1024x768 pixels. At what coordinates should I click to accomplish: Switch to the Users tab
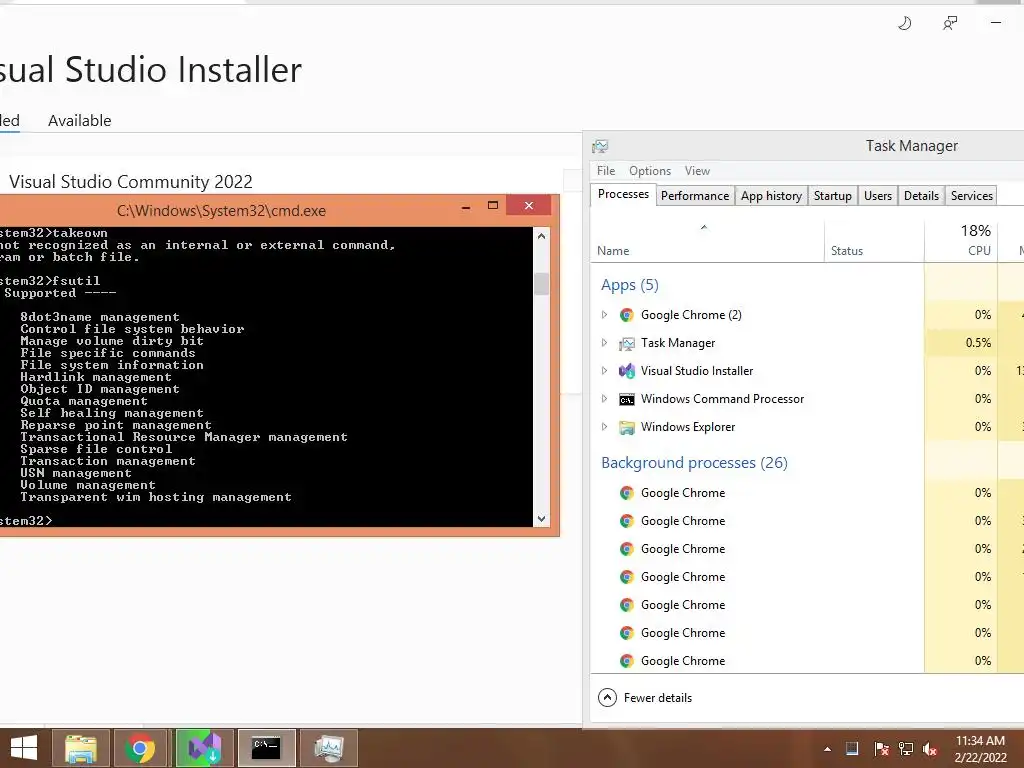(878, 196)
